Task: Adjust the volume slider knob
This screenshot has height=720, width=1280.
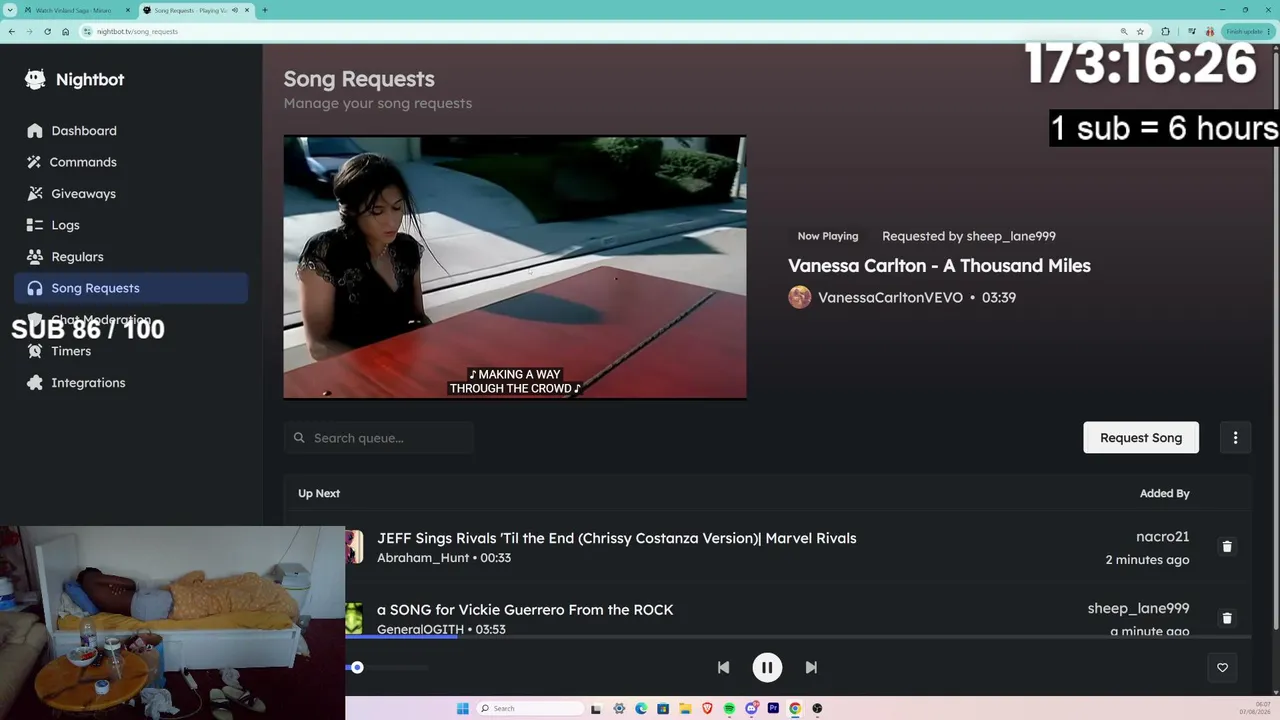Action: coord(357,667)
